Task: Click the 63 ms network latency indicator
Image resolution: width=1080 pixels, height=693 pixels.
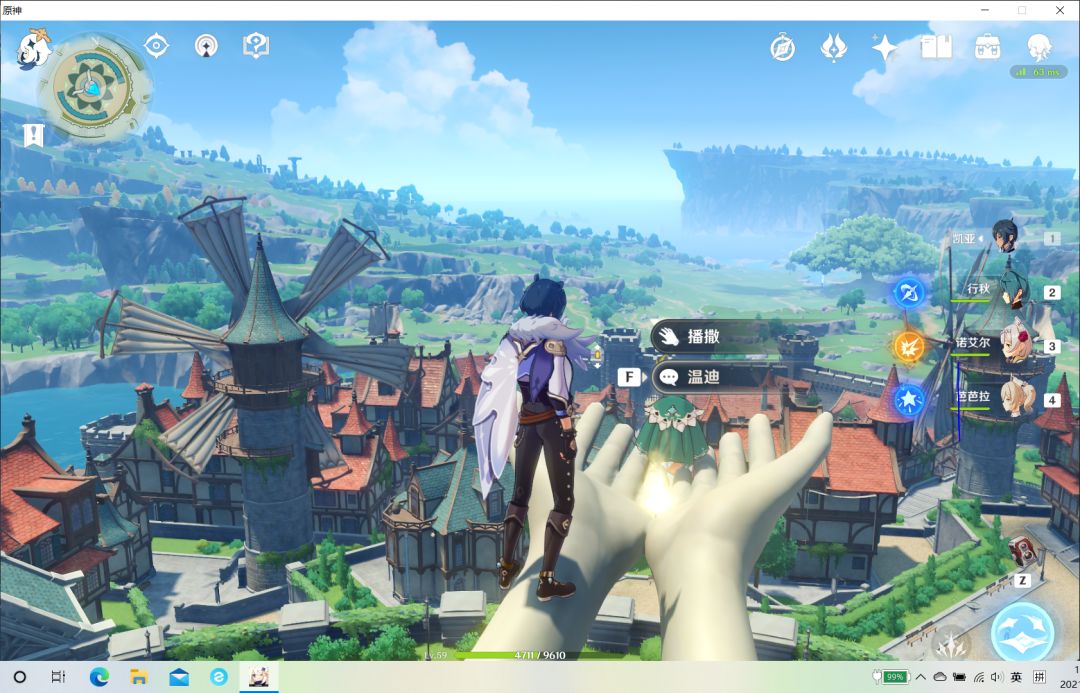Action: click(x=1039, y=72)
